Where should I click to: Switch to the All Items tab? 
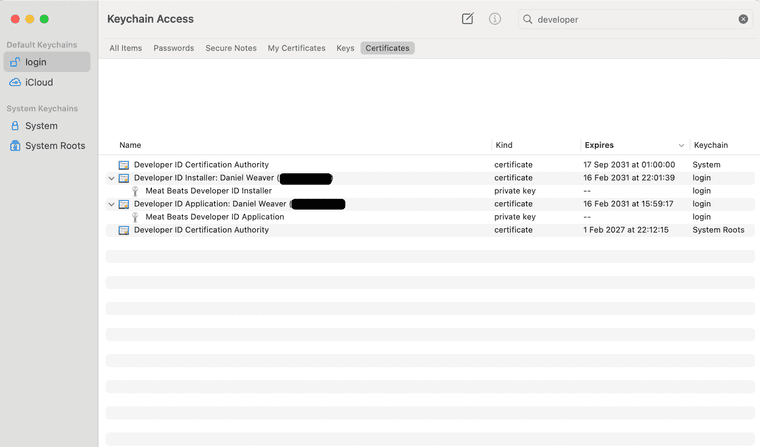click(x=126, y=48)
